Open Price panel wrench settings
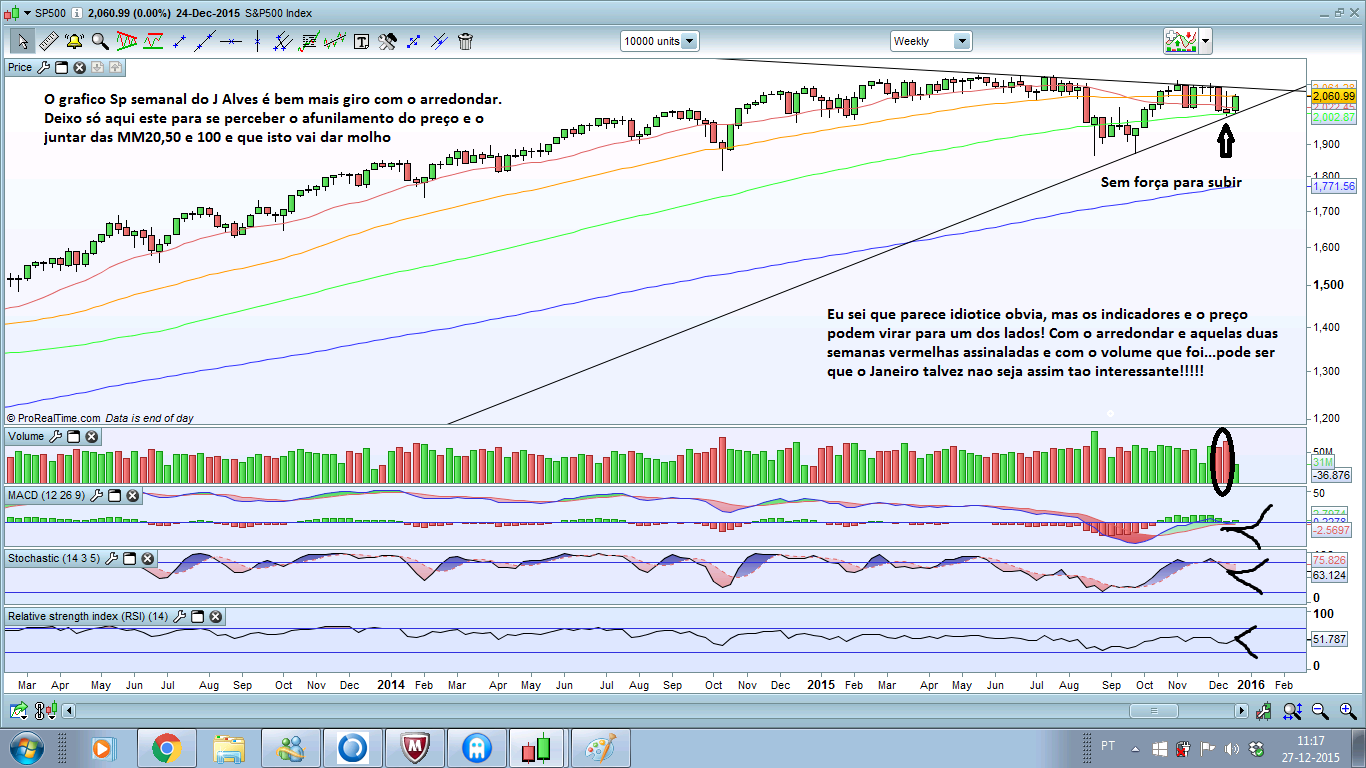 click(x=43, y=67)
